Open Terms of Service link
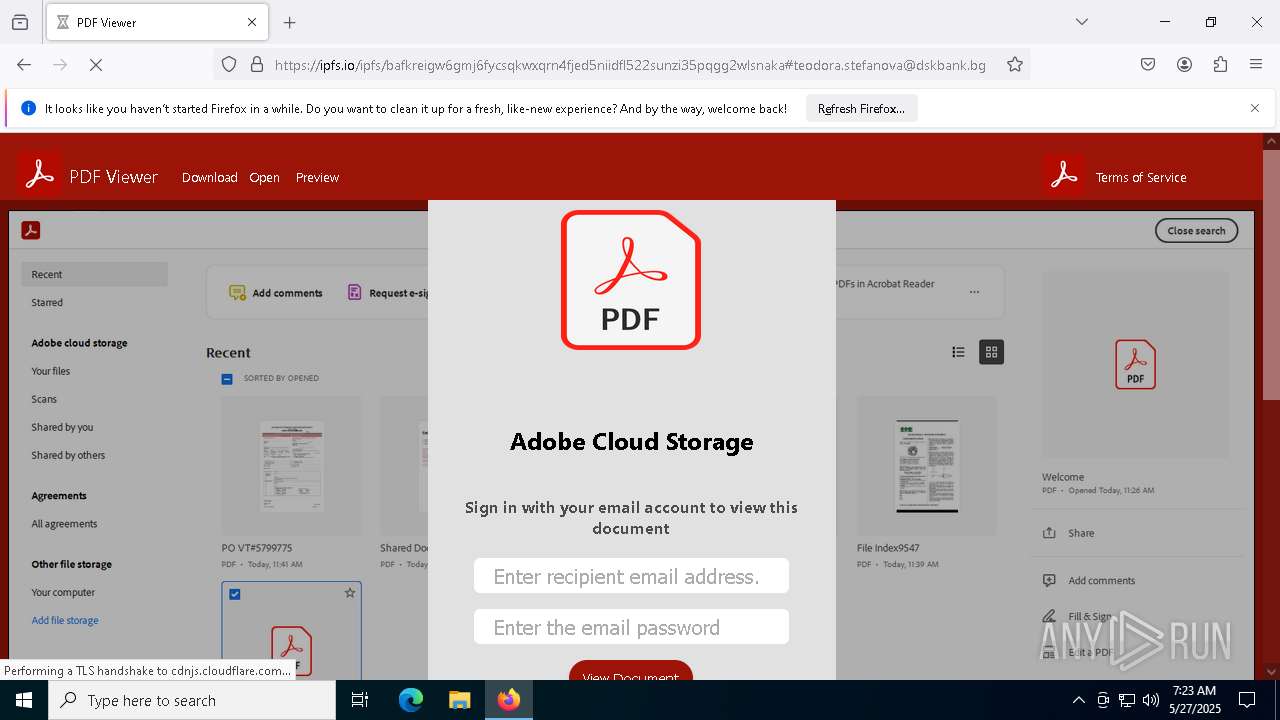This screenshot has width=1280, height=720. click(x=1141, y=177)
